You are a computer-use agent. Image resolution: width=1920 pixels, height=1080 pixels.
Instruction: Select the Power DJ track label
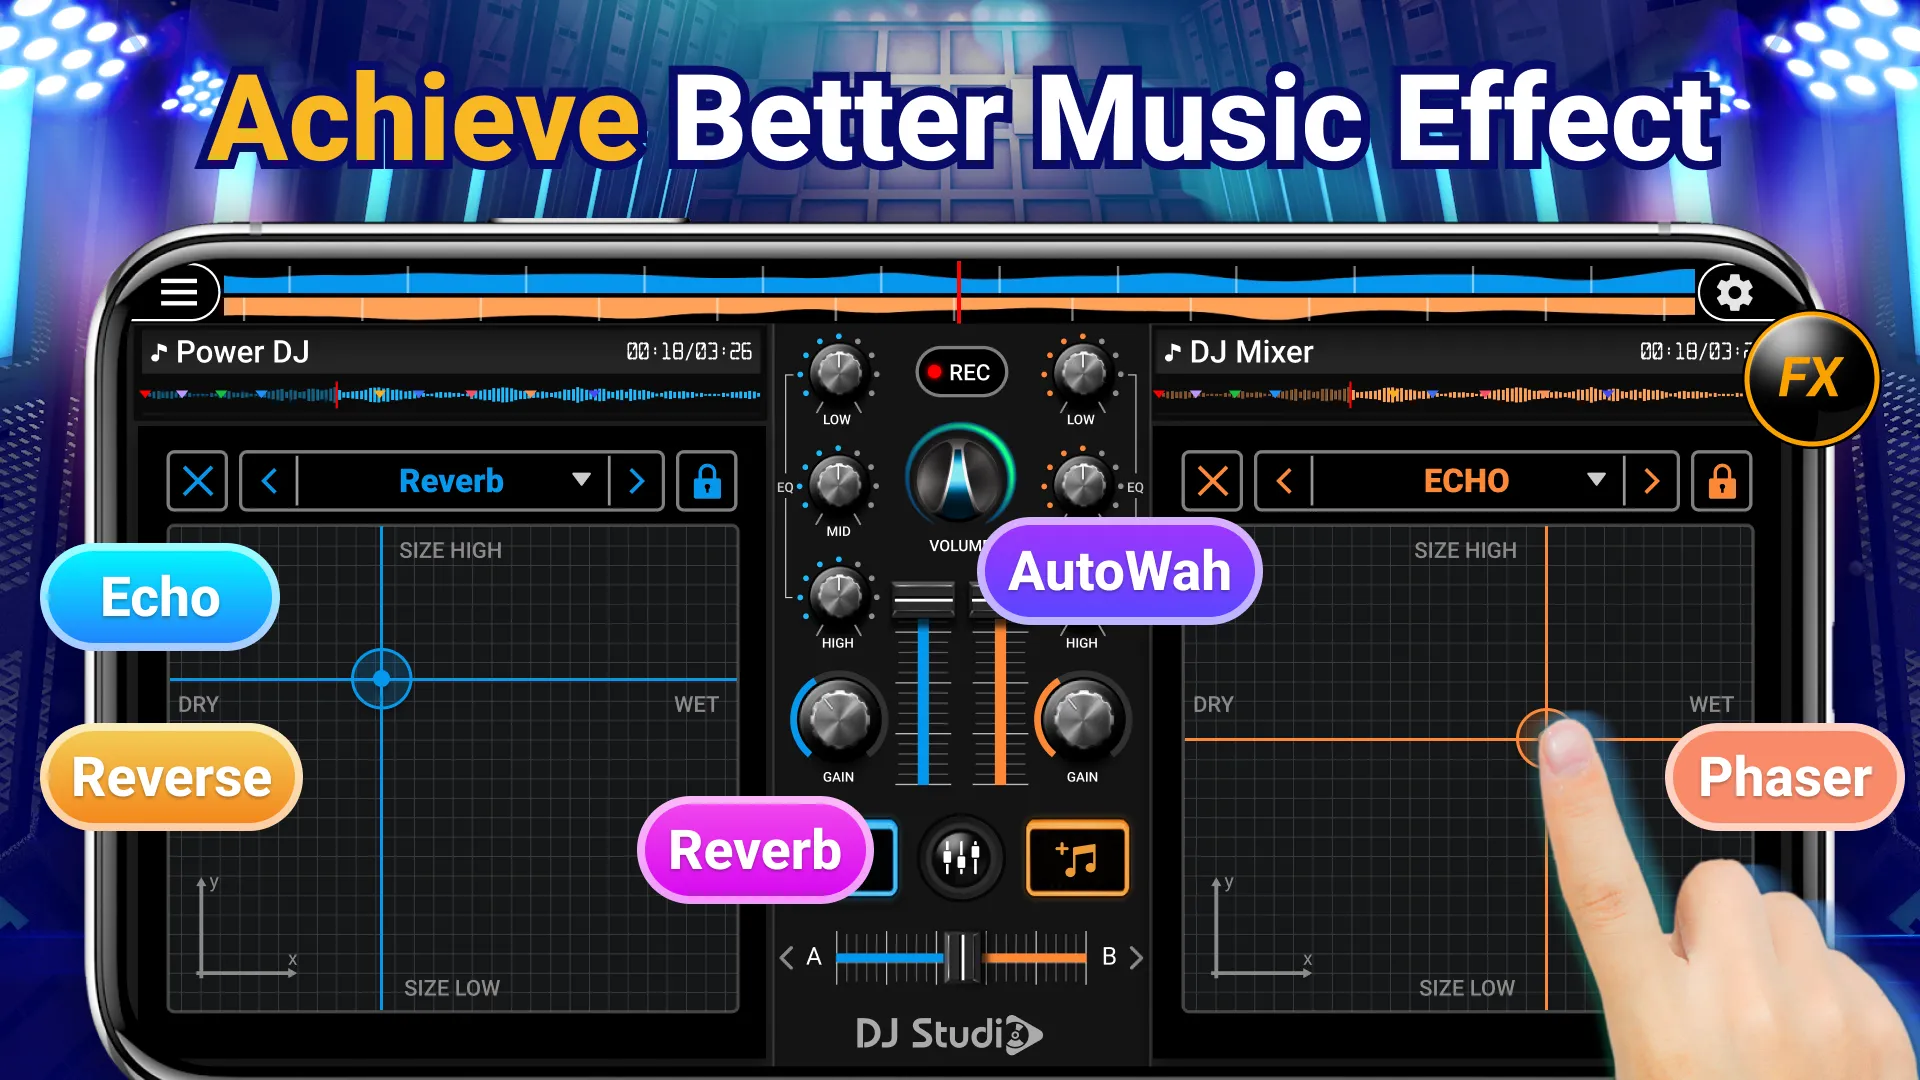(251, 352)
